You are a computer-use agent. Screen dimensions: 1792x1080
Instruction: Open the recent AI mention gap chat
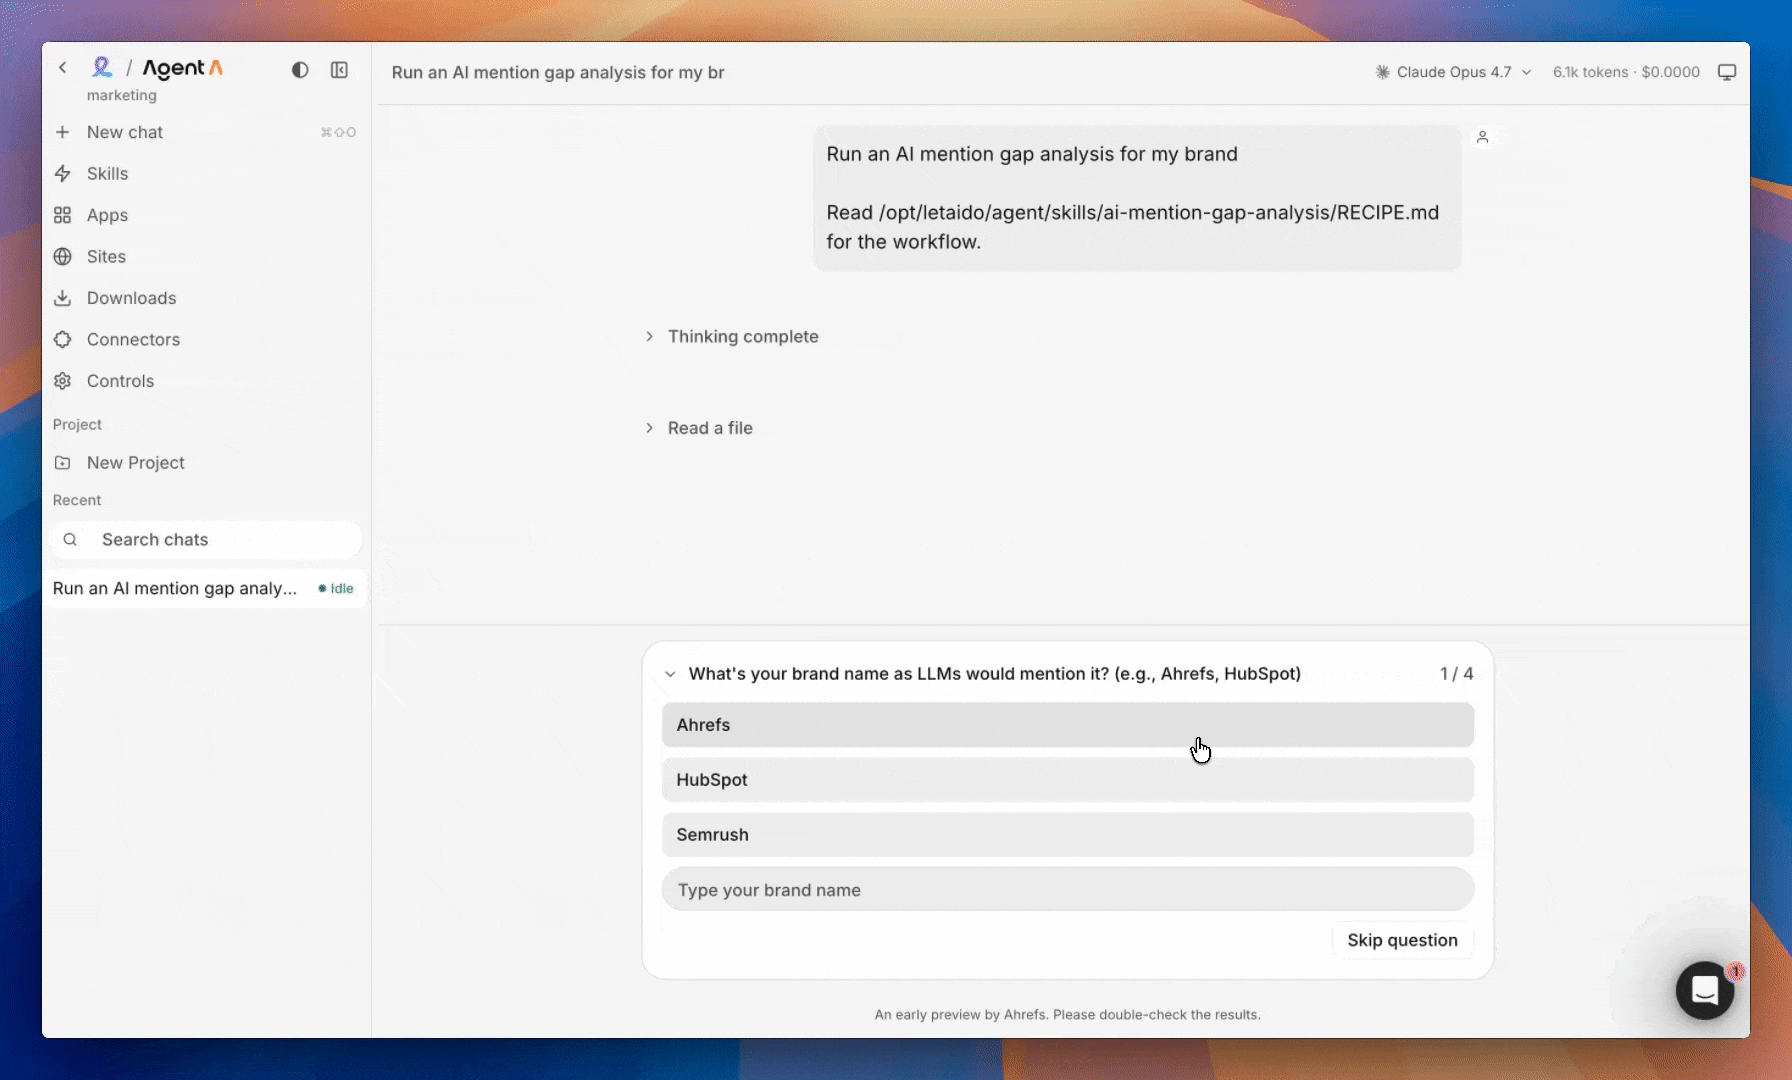(x=205, y=589)
